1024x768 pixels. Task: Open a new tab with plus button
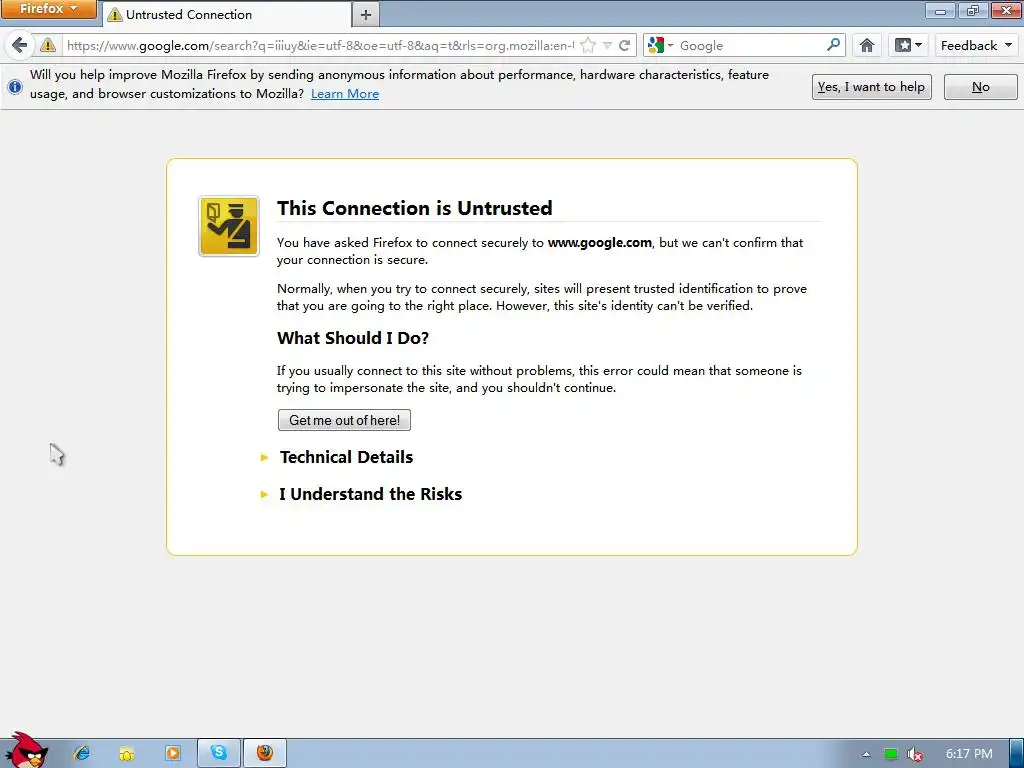click(366, 14)
